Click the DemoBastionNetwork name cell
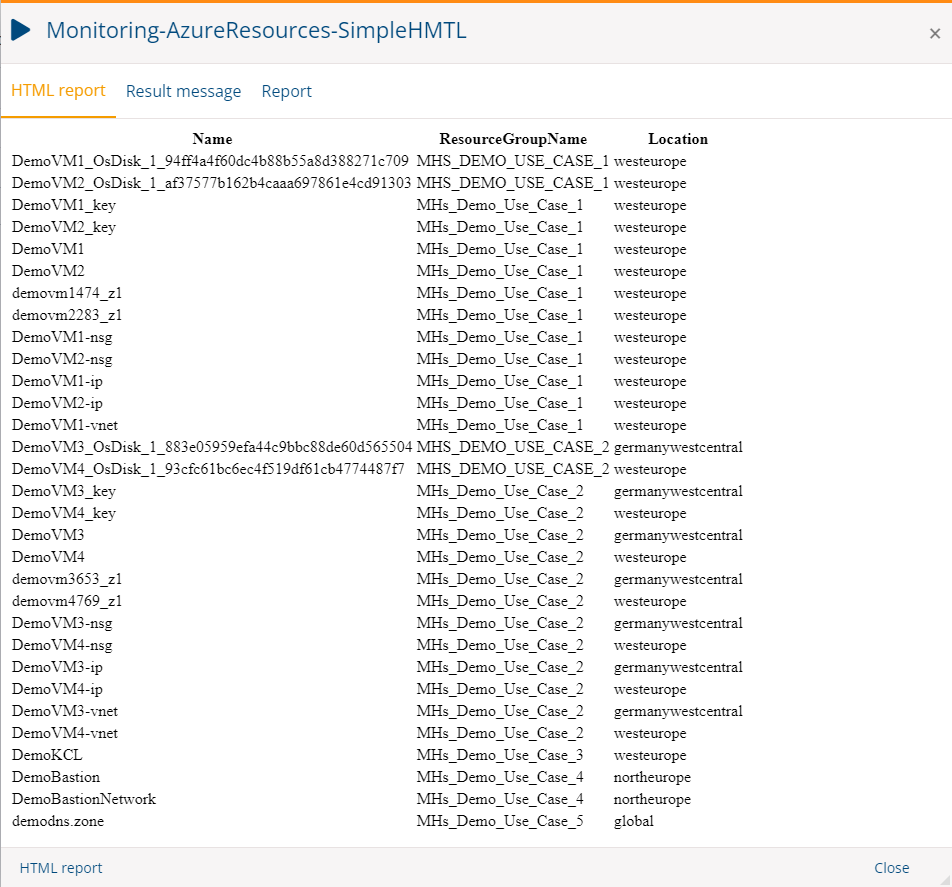This screenshot has height=887, width=952. point(84,799)
